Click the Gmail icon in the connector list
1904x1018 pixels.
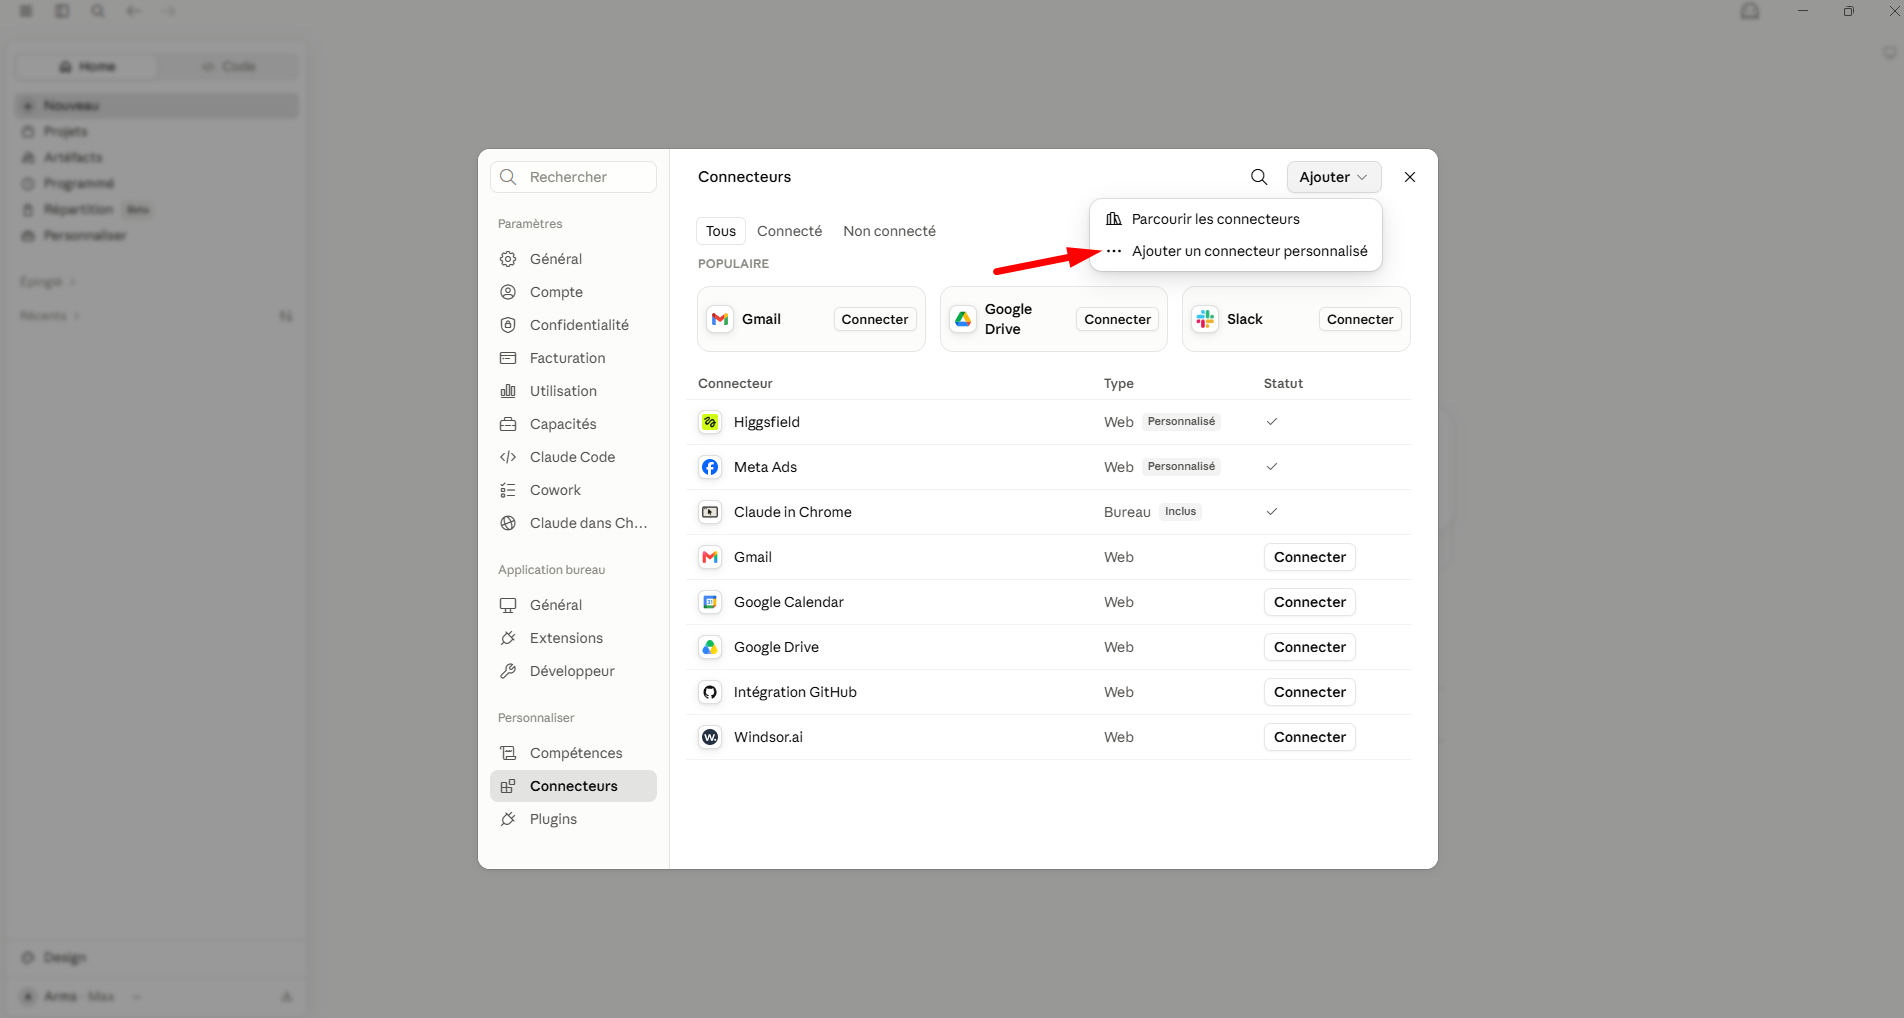pos(710,557)
